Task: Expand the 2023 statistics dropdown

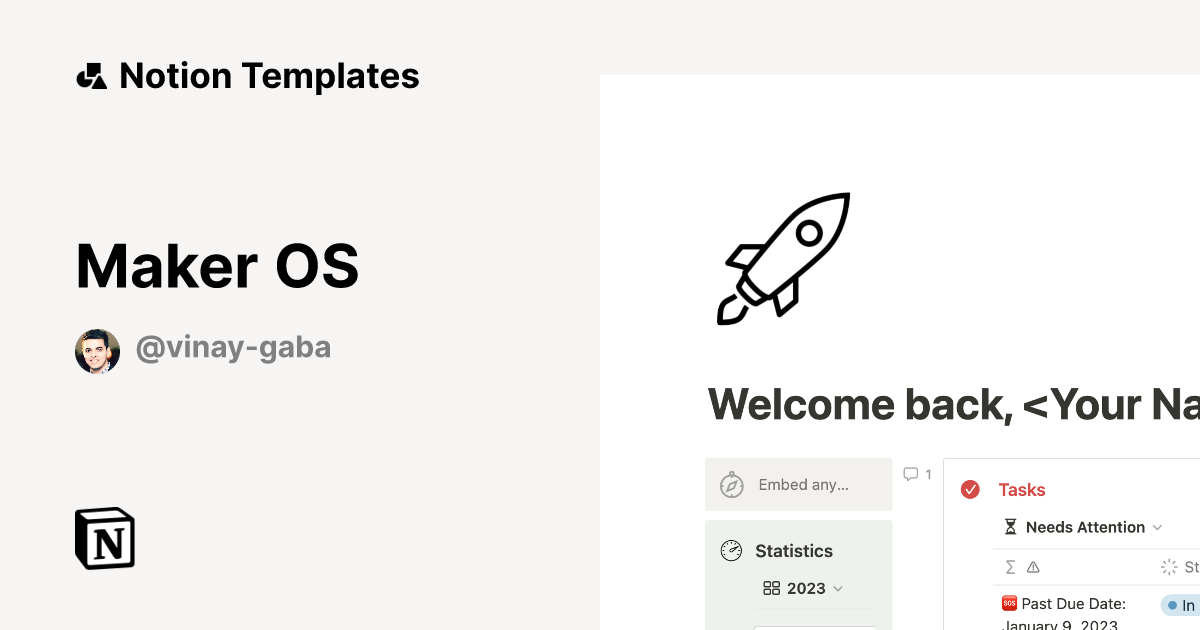Action: tap(838, 589)
